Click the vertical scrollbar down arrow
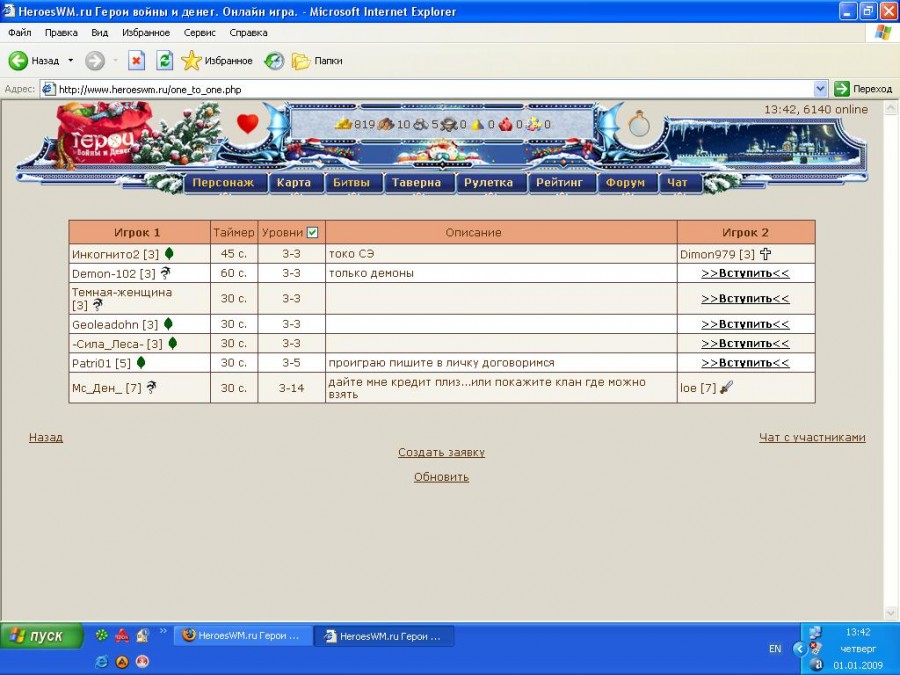The height and width of the screenshot is (675, 900). pos(891,612)
